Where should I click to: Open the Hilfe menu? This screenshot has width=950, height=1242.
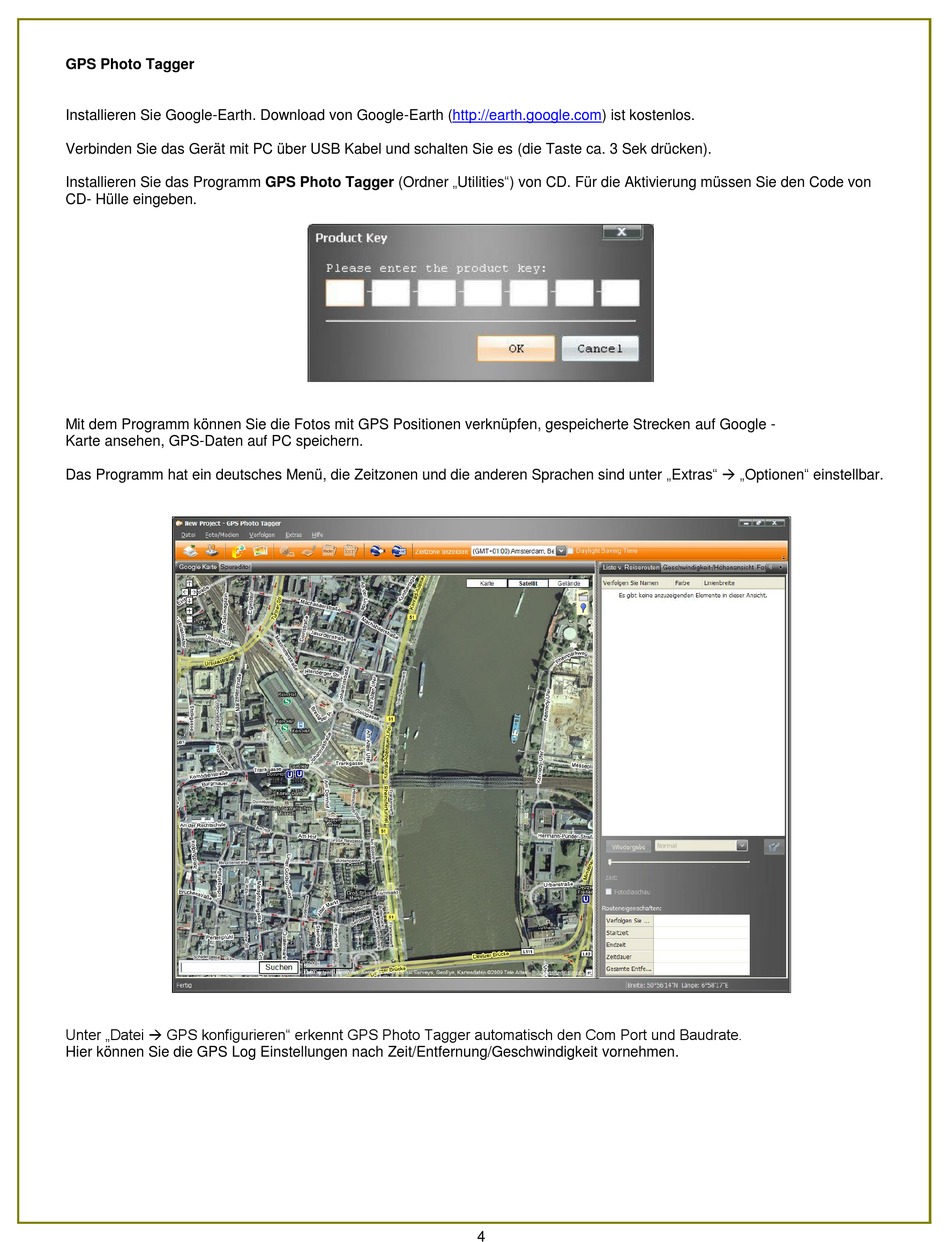click(x=317, y=535)
